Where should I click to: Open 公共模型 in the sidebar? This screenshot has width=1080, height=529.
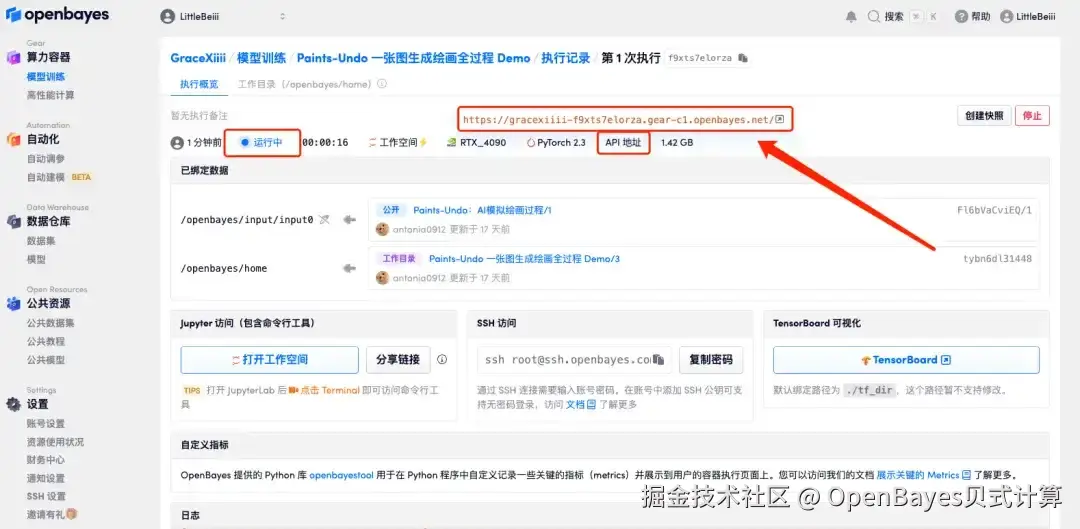pyautogui.click(x=46, y=360)
